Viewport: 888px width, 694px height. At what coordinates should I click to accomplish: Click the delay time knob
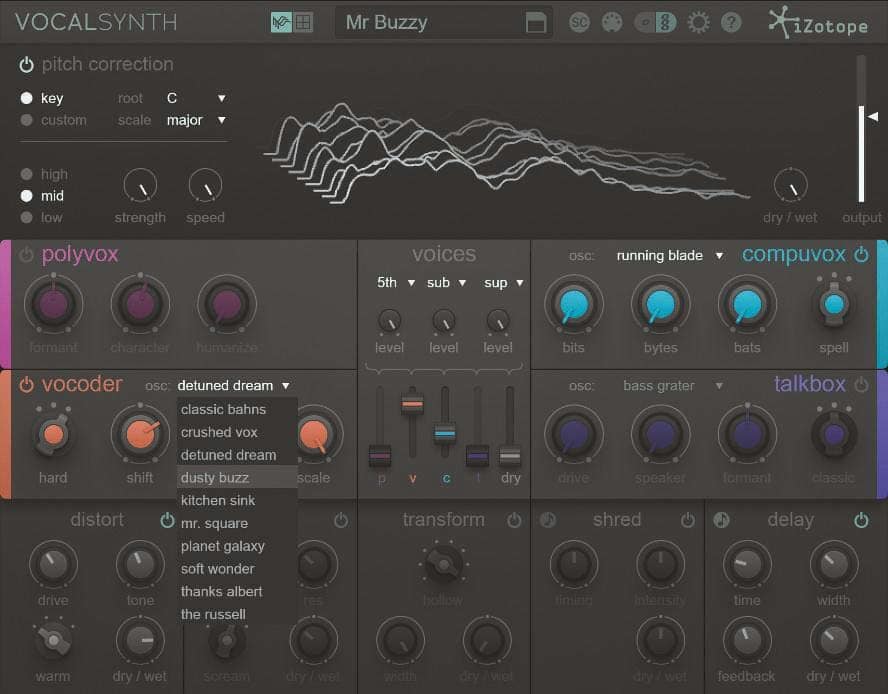point(747,564)
